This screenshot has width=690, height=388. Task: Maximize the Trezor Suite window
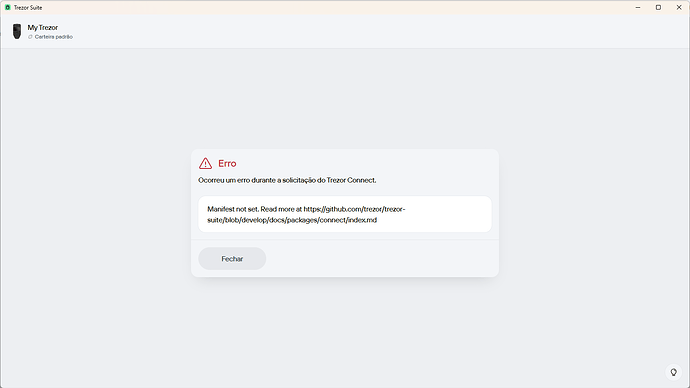pyautogui.click(x=658, y=7)
